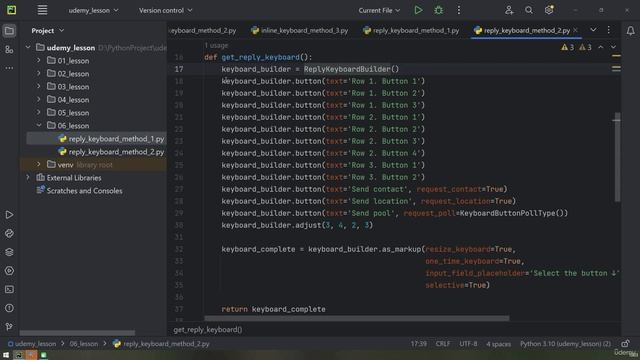Open the layers tool window icon
640x360 pixels.
tap(9, 252)
